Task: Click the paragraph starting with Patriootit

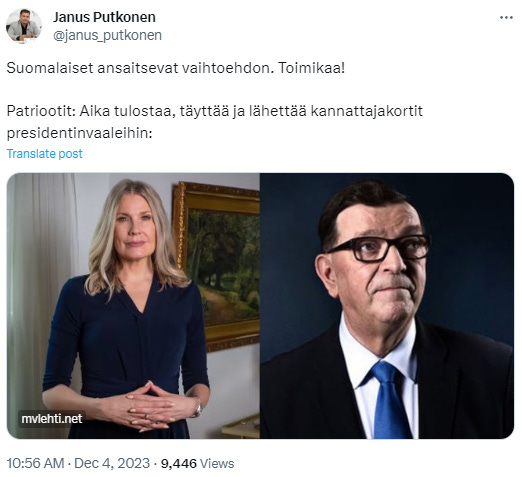Action: (215, 122)
